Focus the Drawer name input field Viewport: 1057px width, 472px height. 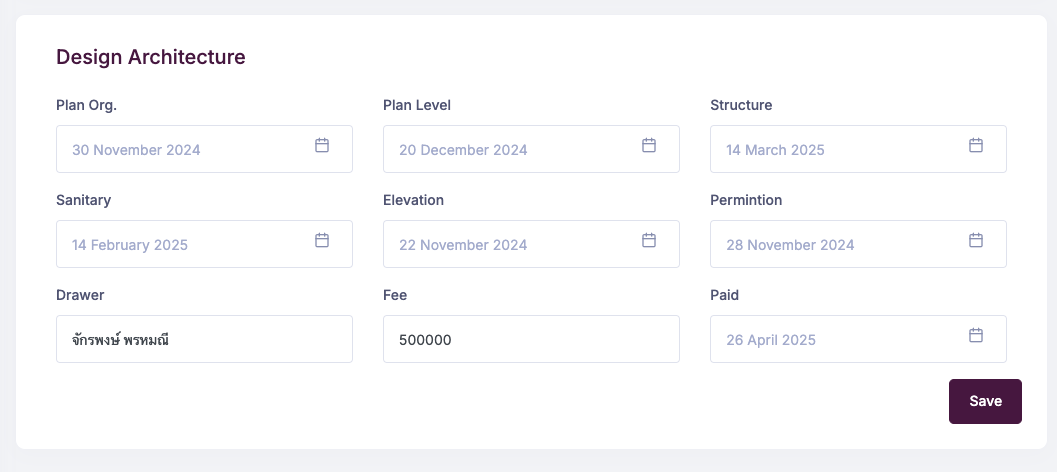(x=204, y=339)
